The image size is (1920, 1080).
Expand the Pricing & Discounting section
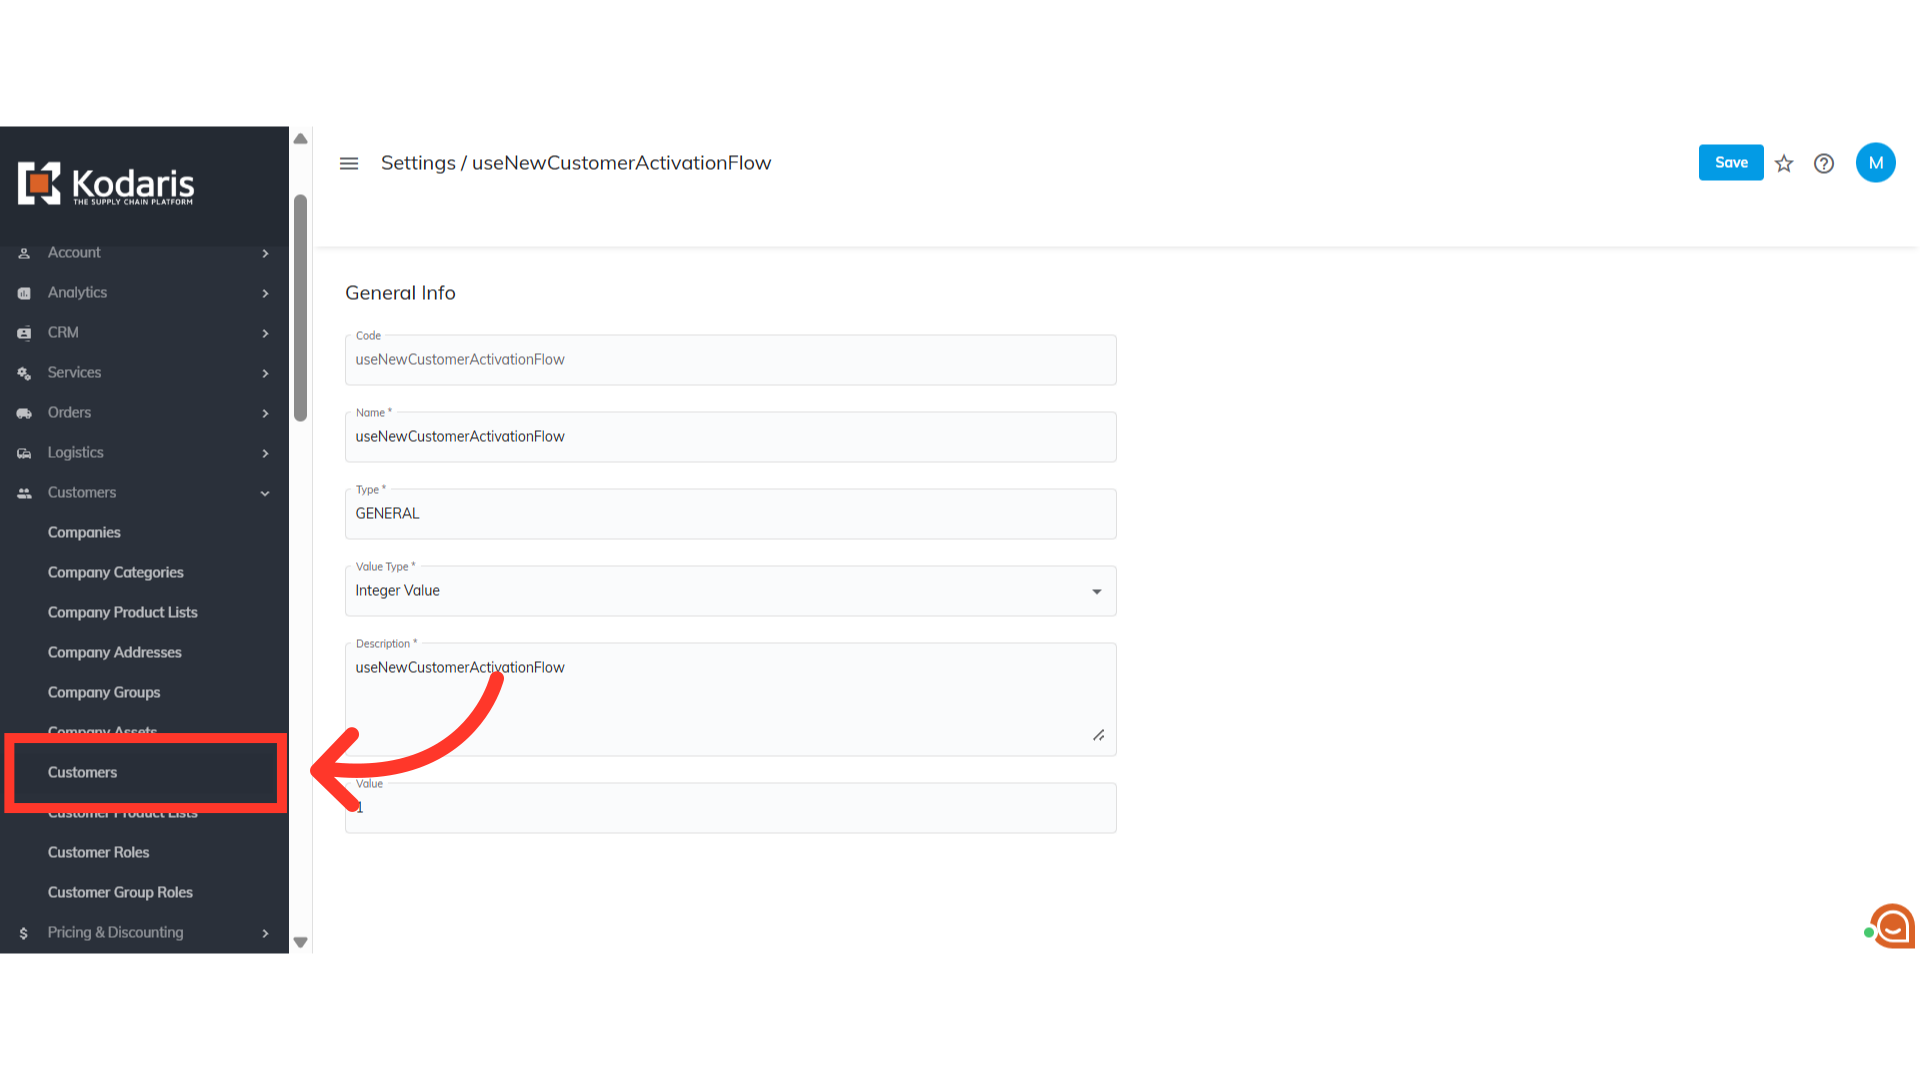(144, 932)
